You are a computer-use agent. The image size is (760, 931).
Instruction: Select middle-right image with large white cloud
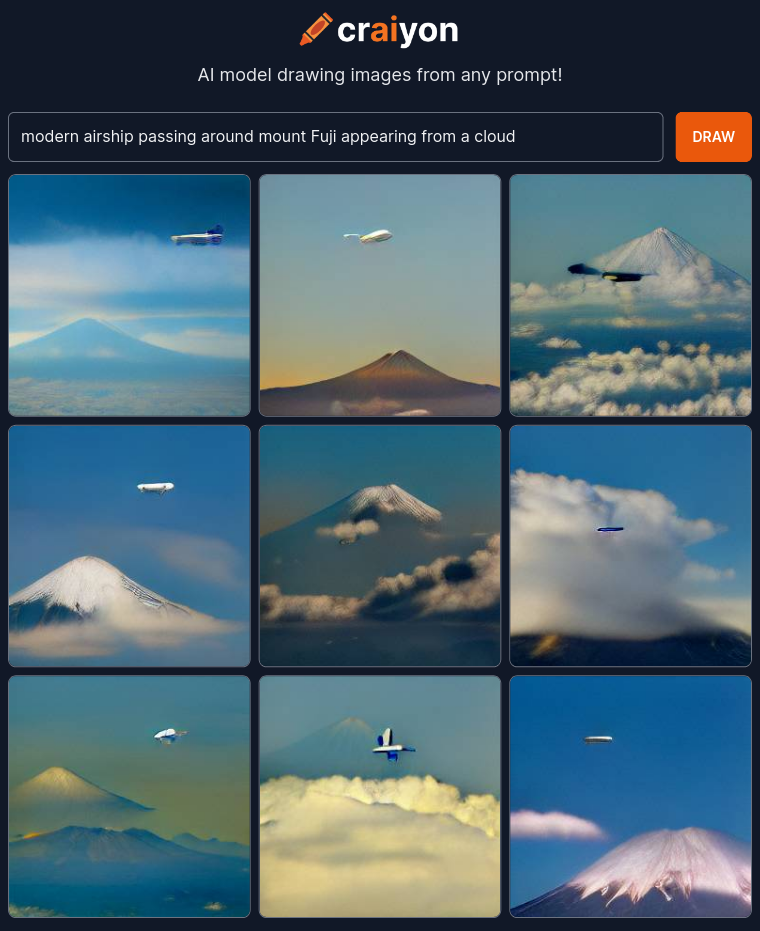click(631, 546)
